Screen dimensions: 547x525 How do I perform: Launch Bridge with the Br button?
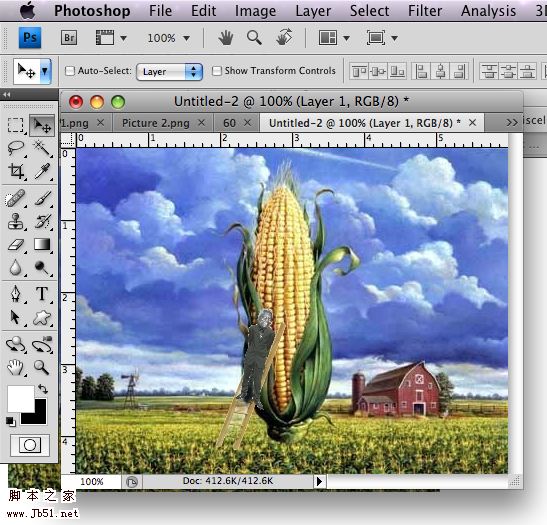(x=69, y=37)
